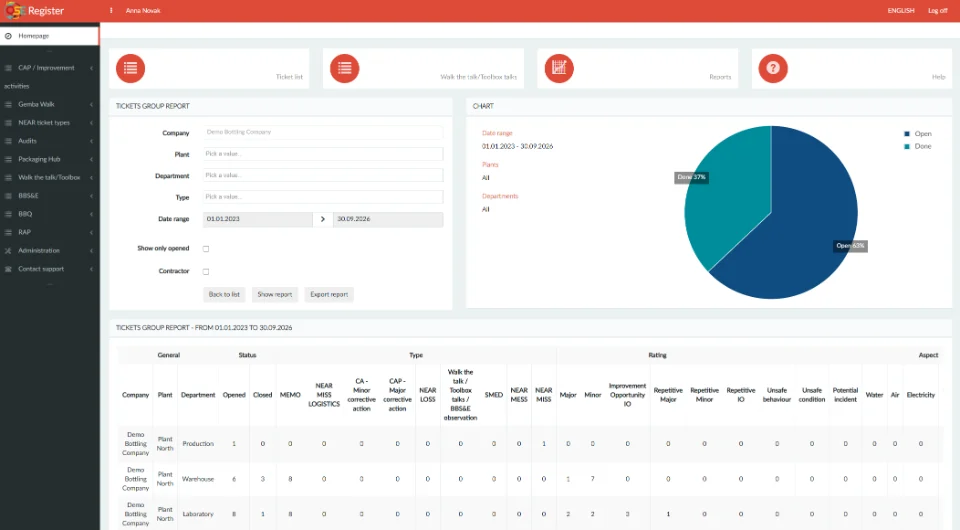
Task: Click the Audits list icon
Action: (8, 141)
